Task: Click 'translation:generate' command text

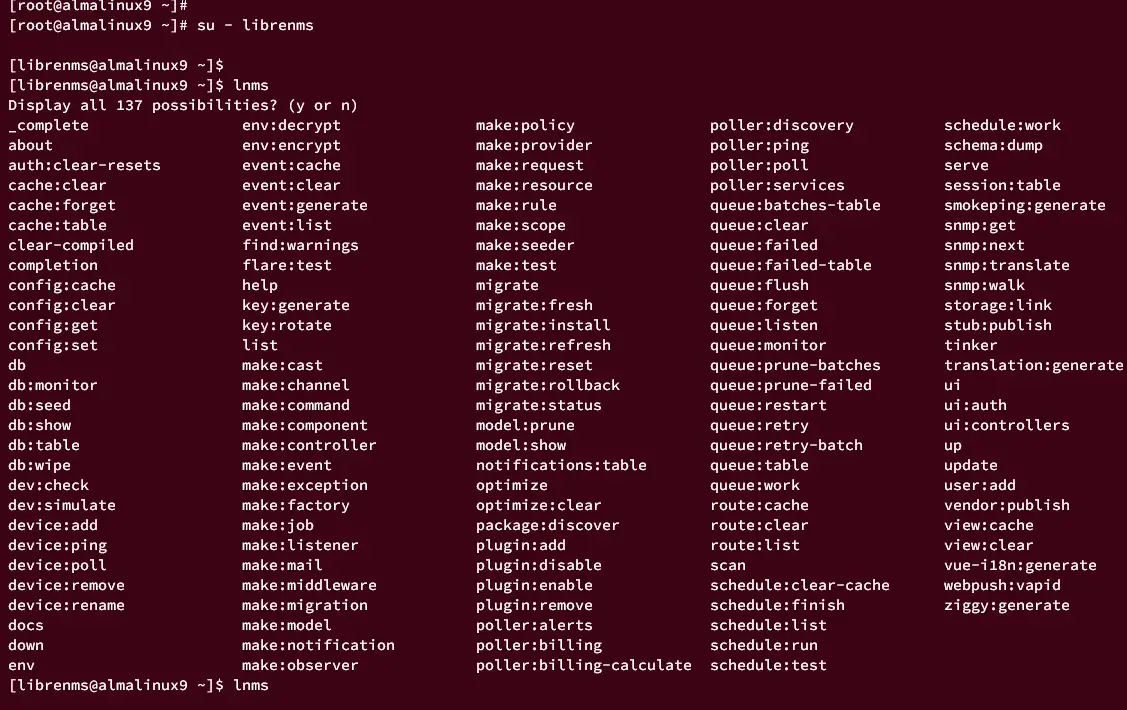Action: coord(1034,366)
